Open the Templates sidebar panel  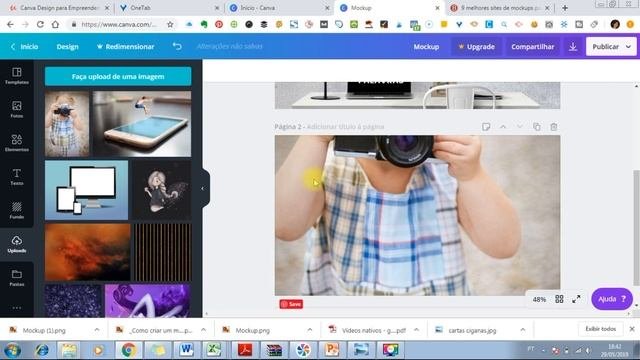17,76
